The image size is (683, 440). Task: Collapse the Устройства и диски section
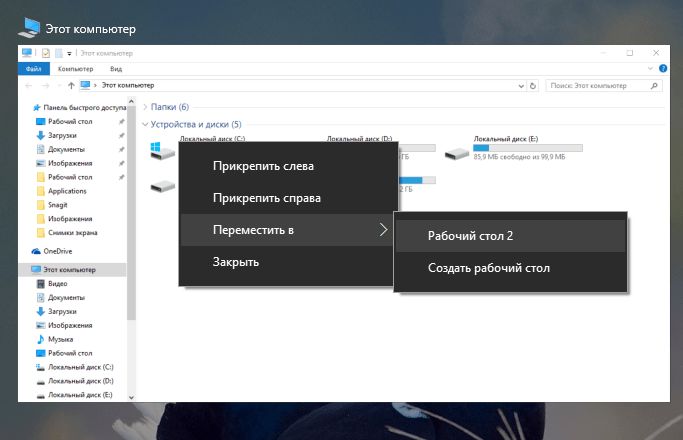pos(147,125)
